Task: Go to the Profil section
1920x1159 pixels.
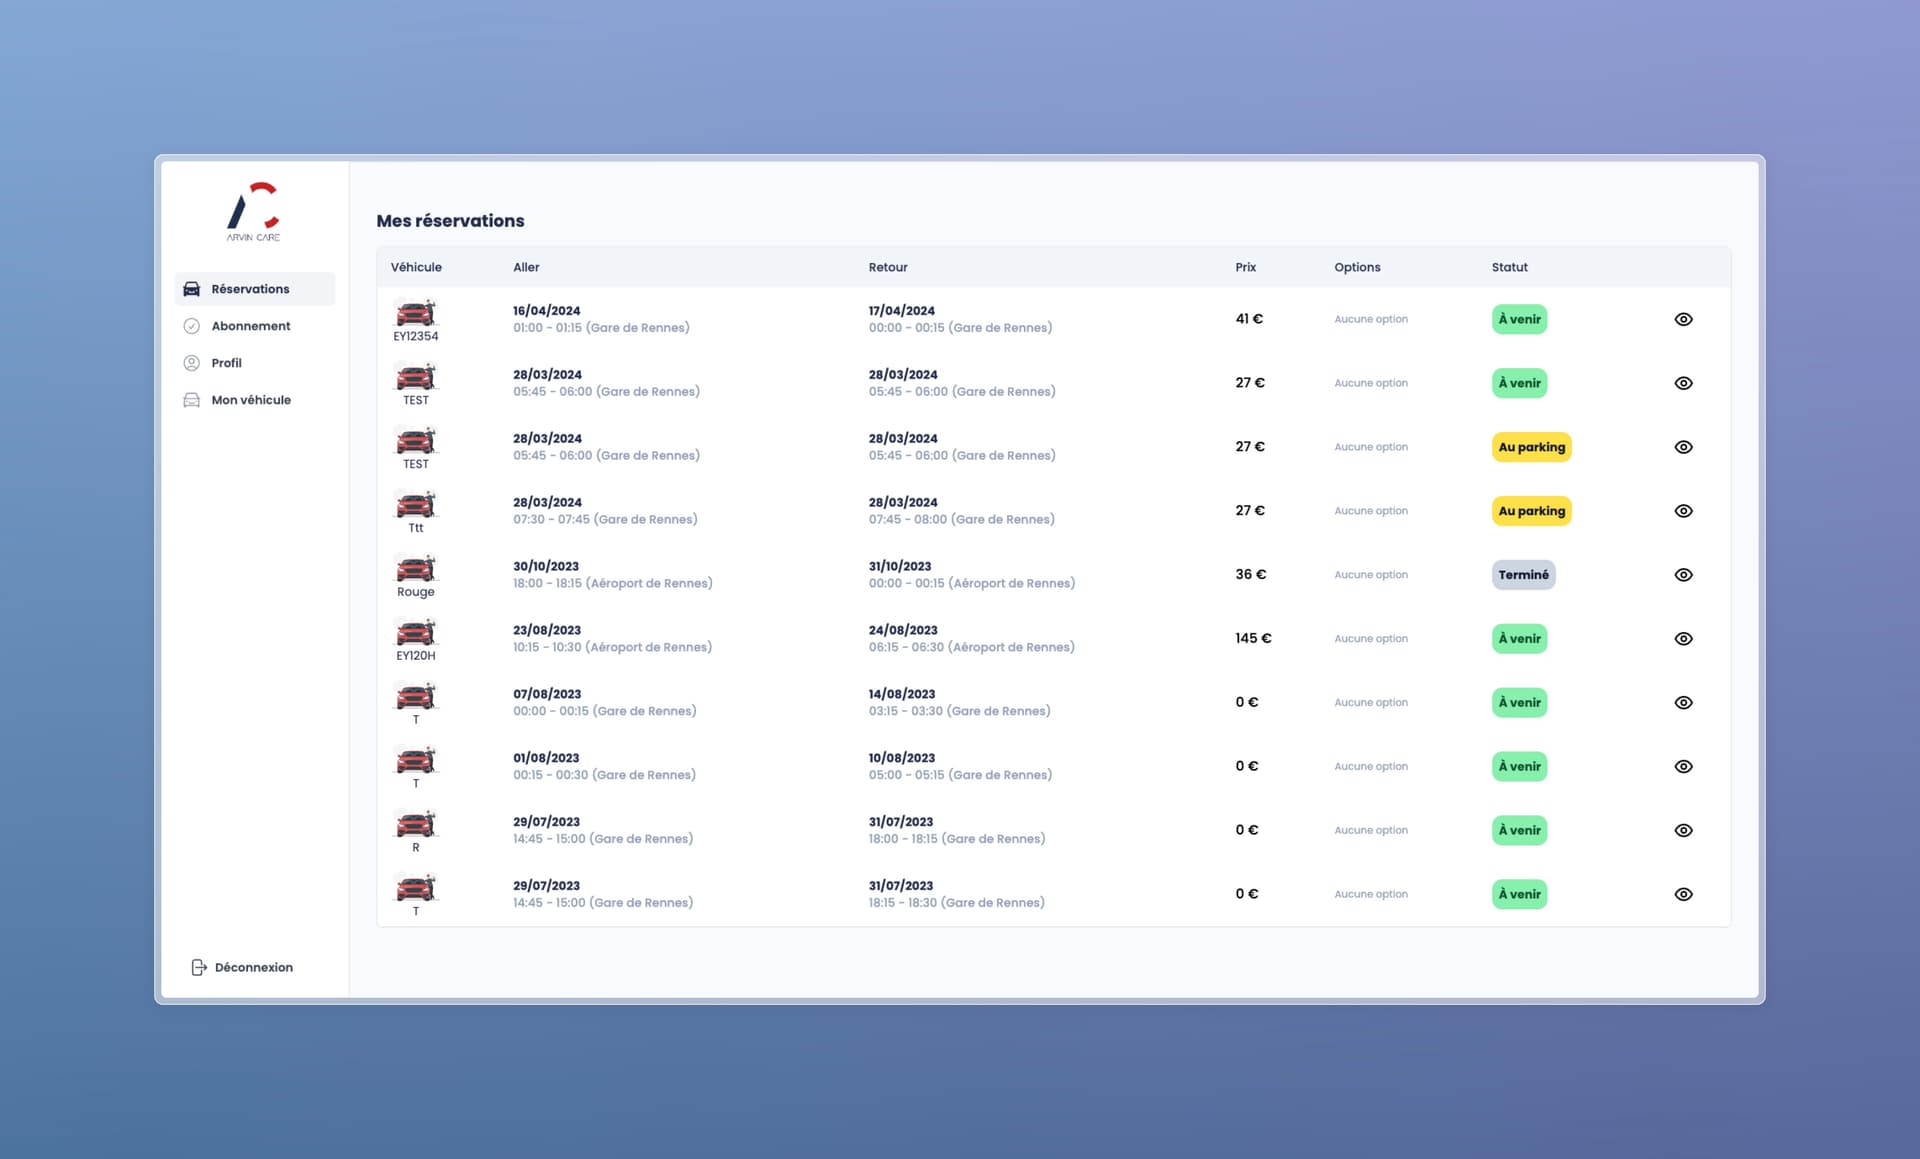Action: tap(226, 363)
